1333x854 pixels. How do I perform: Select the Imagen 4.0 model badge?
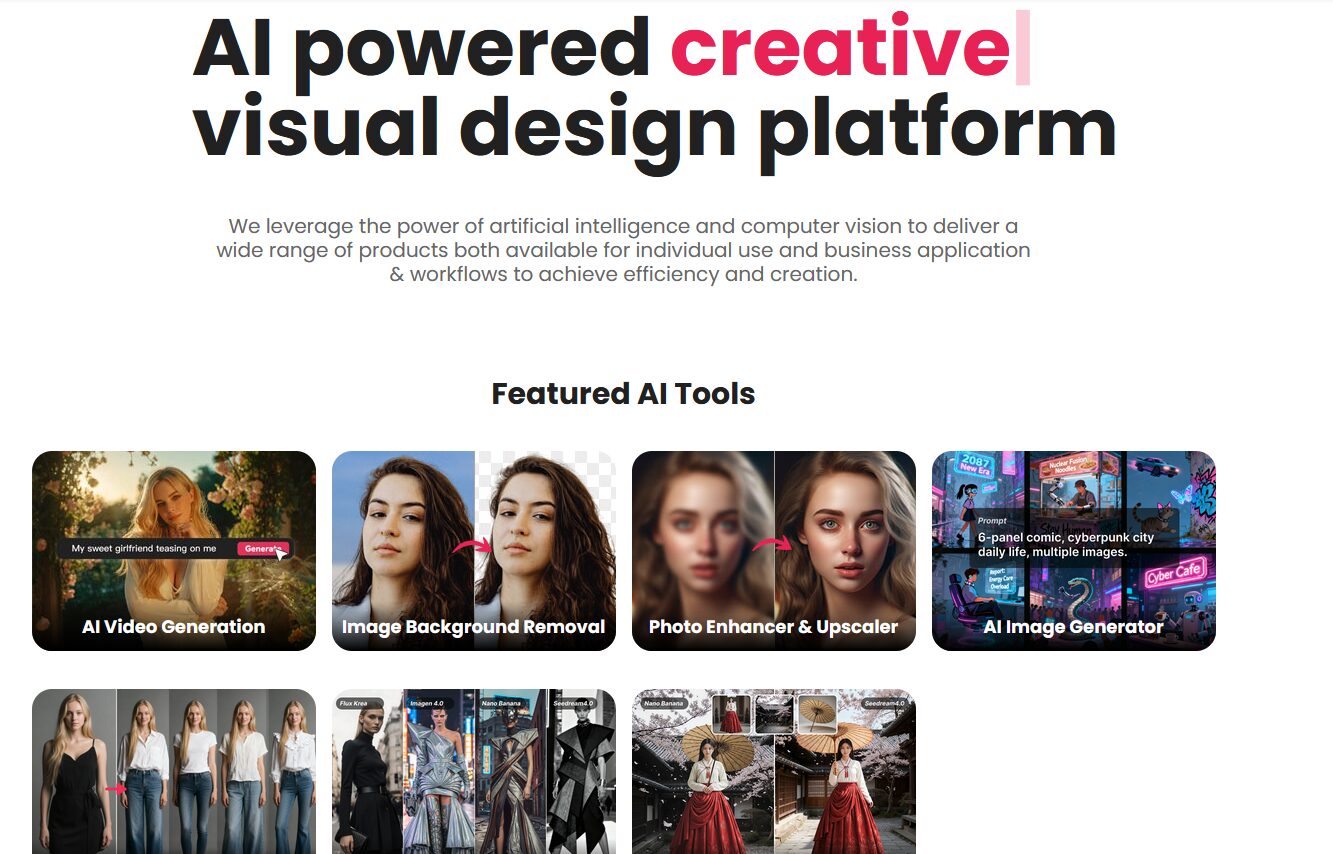click(426, 703)
